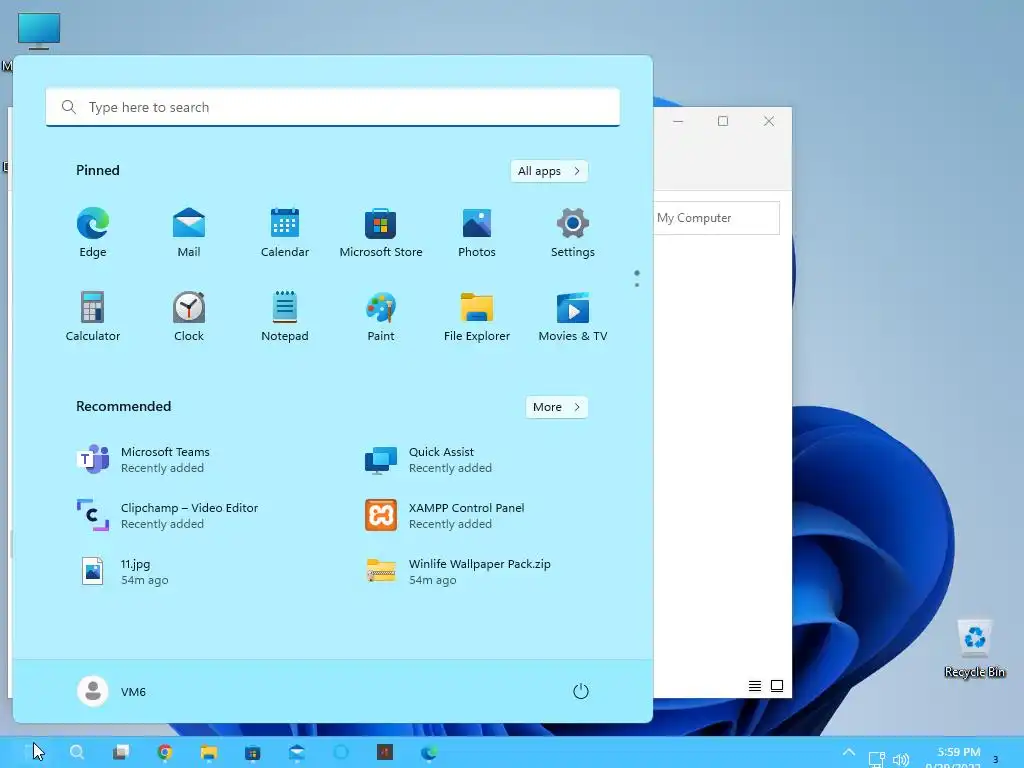This screenshot has width=1024, height=768.
Task: Launch Notepad from pinned apps
Action: (x=285, y=317)
